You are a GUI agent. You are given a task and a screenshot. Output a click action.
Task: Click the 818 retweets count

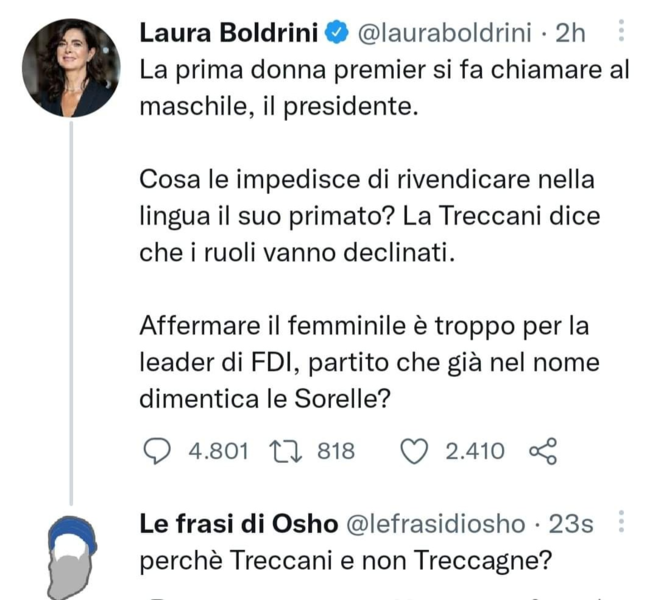click(336, 452)
